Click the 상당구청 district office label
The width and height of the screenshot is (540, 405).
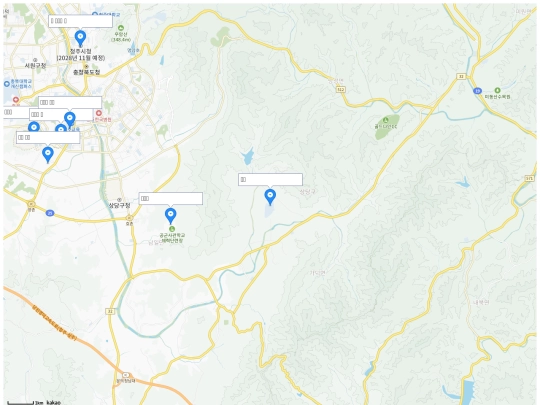[120, 205]
